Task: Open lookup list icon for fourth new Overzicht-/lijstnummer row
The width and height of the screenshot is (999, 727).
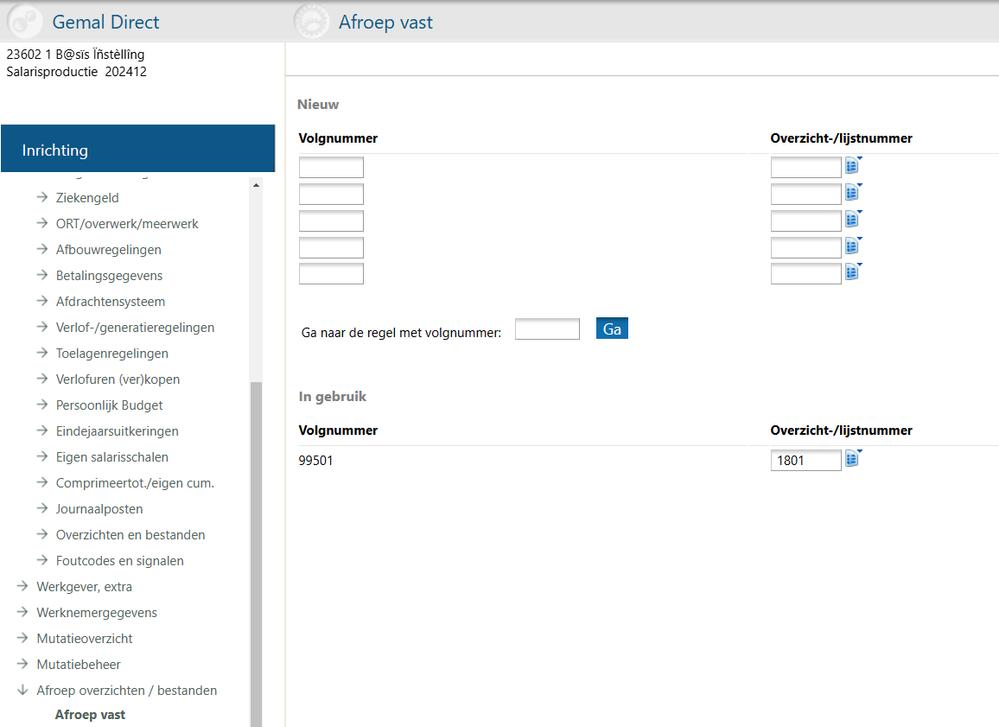Action: coord(853,246)
